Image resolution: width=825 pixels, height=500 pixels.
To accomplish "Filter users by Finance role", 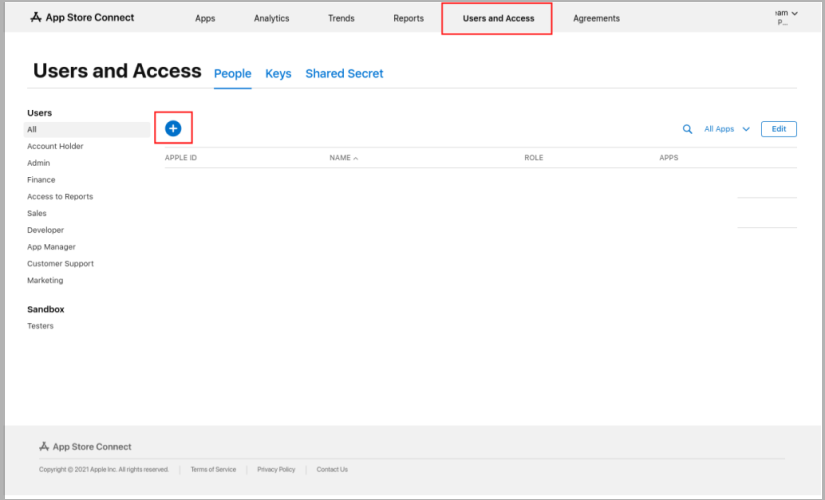I will (x=41, y=180).
